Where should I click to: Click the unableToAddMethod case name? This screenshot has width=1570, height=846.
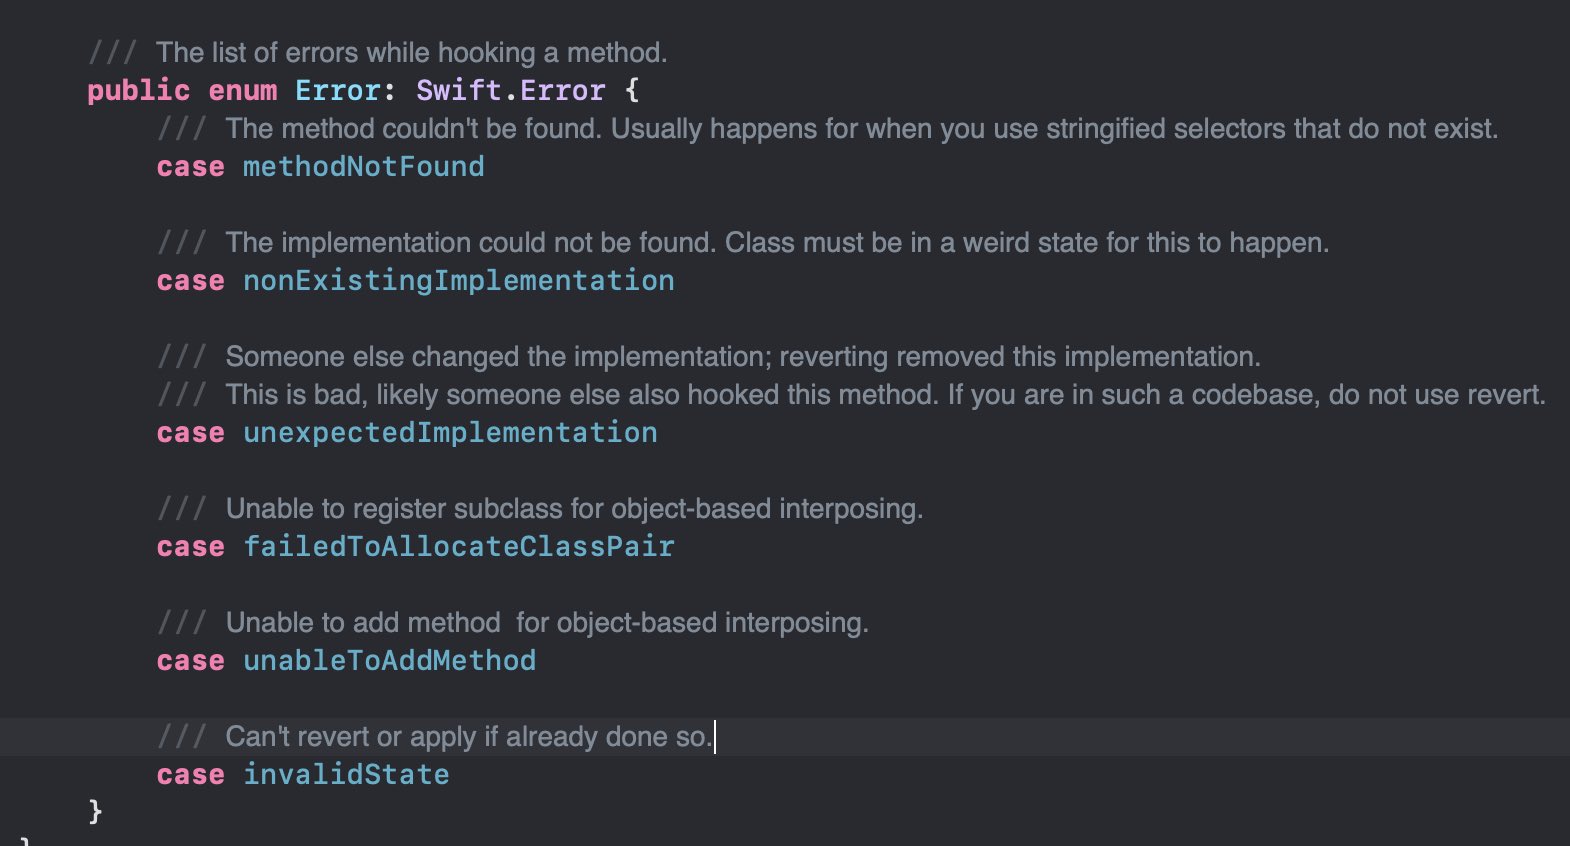point(389,661)
